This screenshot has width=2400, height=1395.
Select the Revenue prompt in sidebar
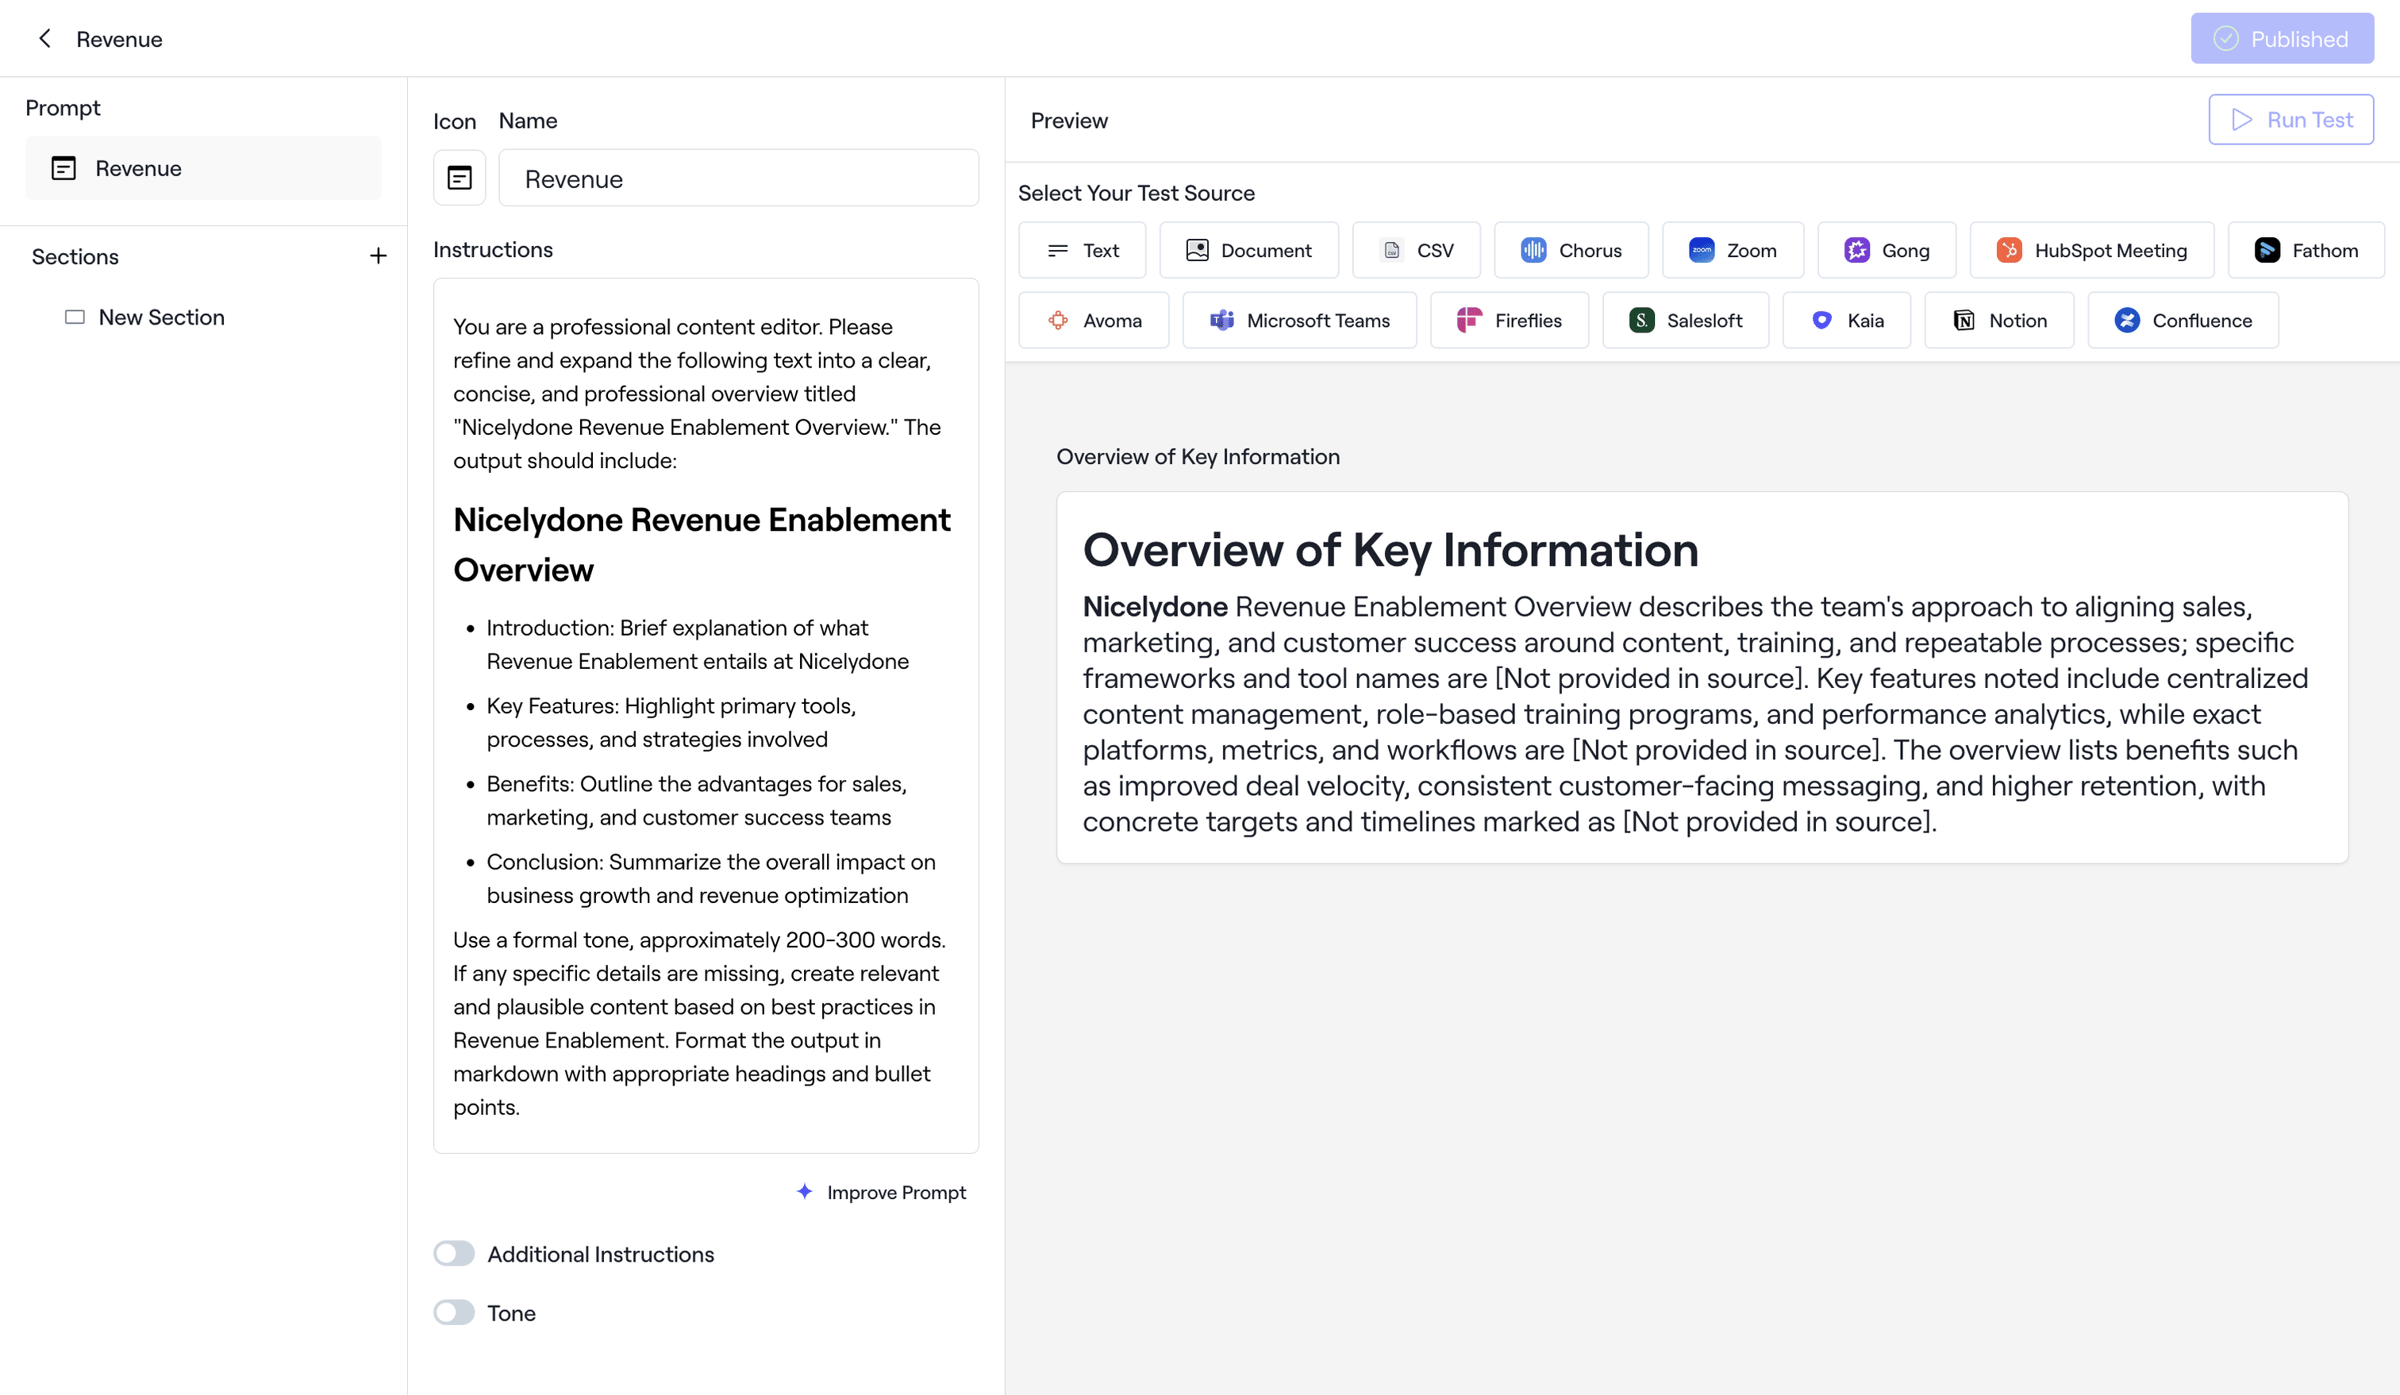pos(203,168)
